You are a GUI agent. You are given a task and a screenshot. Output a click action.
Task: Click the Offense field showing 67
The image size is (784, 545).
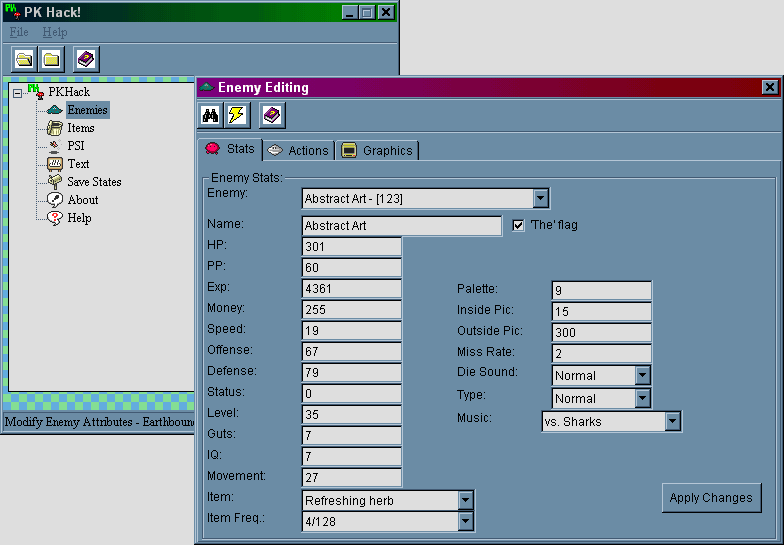point(352,352)
